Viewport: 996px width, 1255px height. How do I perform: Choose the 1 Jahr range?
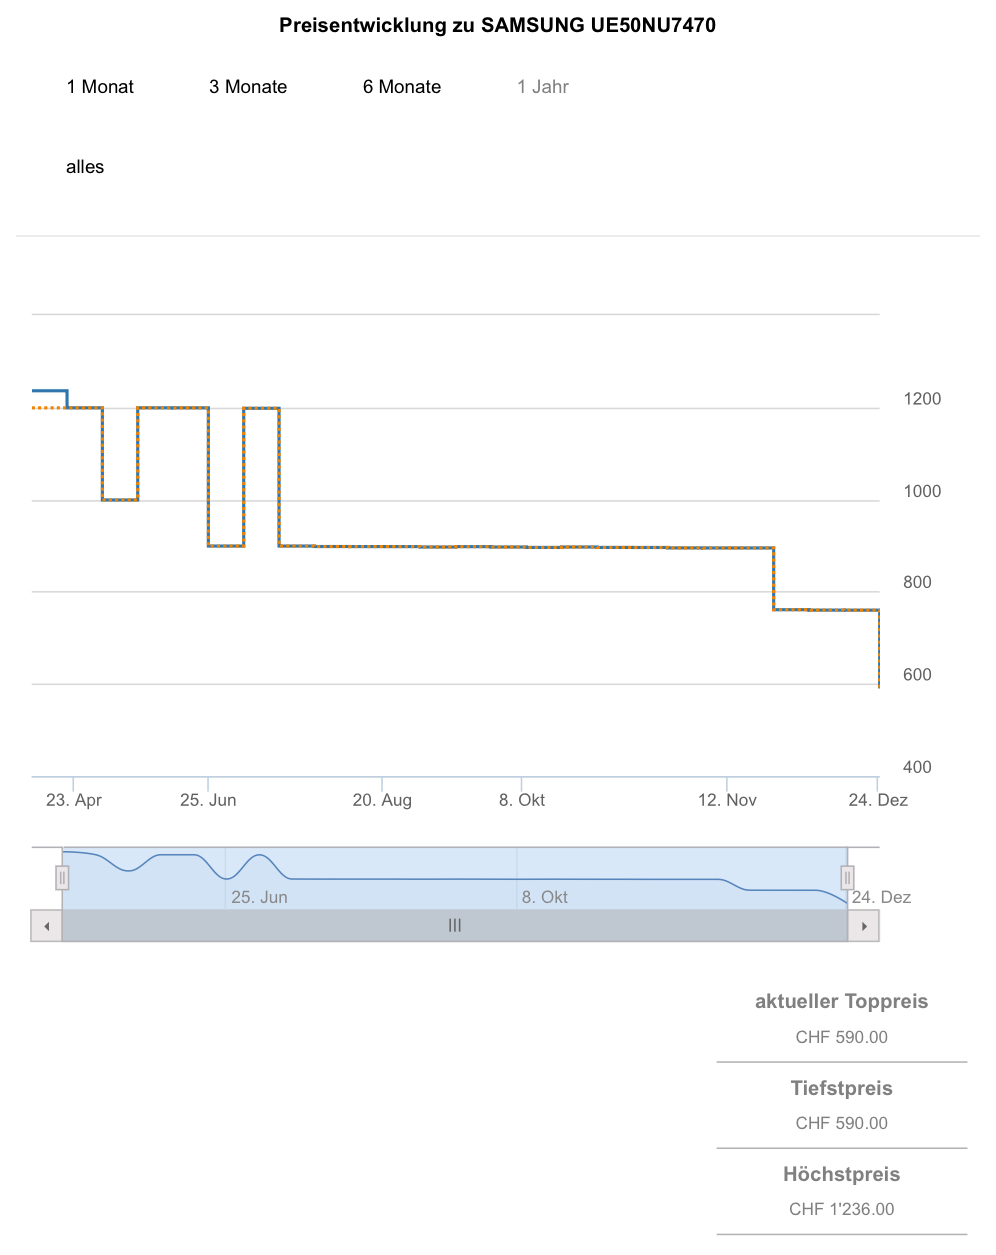(543, 87)
